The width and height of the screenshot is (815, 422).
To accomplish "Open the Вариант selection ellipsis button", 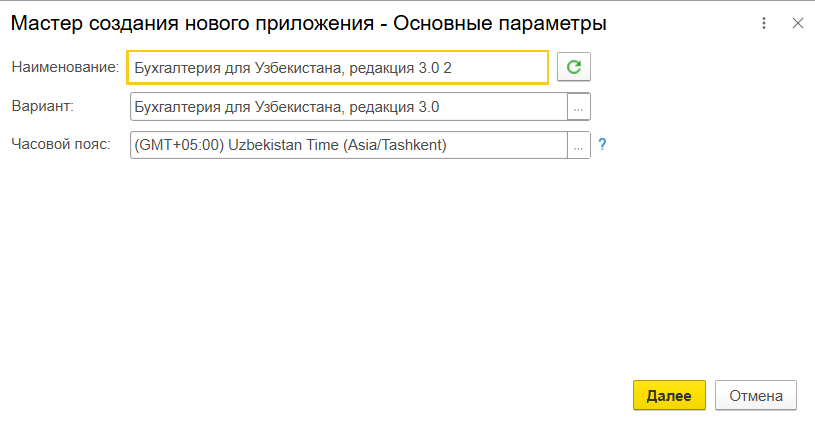I will coord(579,106).
